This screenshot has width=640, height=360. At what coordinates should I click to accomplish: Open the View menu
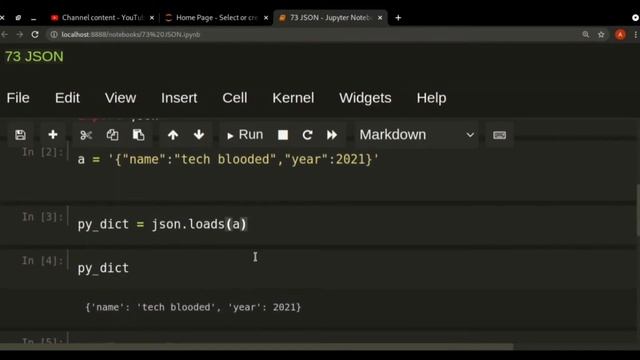point(120,98)
